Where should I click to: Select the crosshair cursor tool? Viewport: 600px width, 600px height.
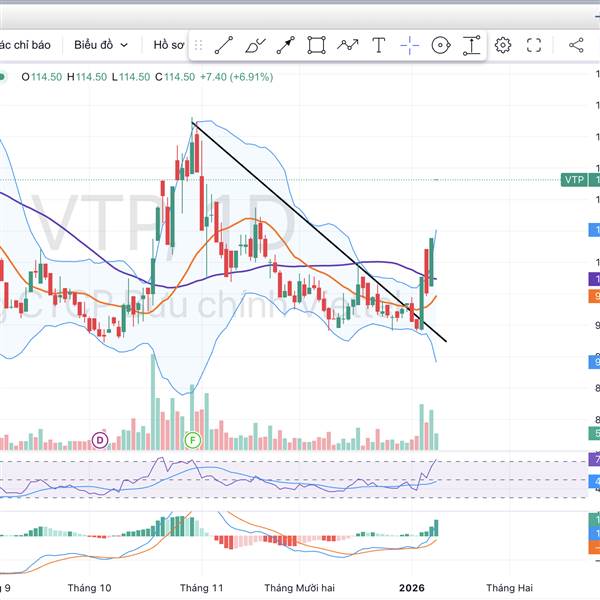pos(410,45)
